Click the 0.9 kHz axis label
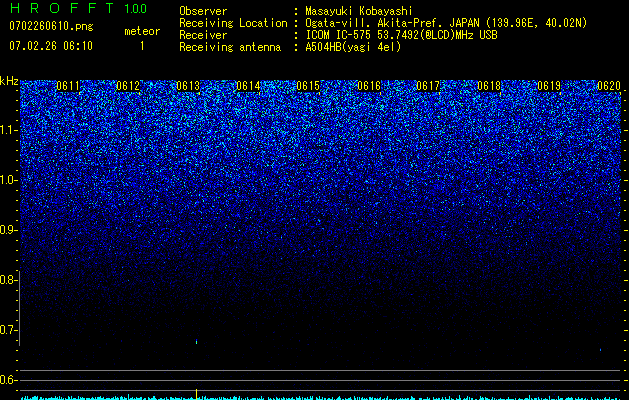The width and height of the screenshot is (629, 400). [8, 230]
